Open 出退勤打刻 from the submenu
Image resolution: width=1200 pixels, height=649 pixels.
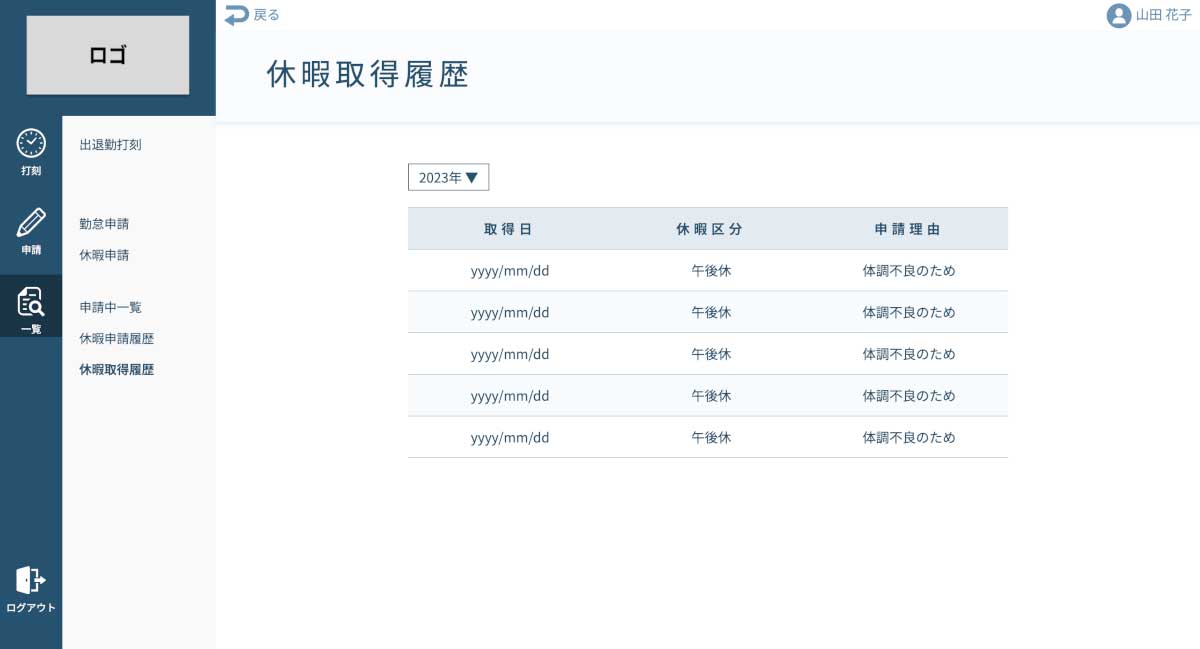(110, 145)
